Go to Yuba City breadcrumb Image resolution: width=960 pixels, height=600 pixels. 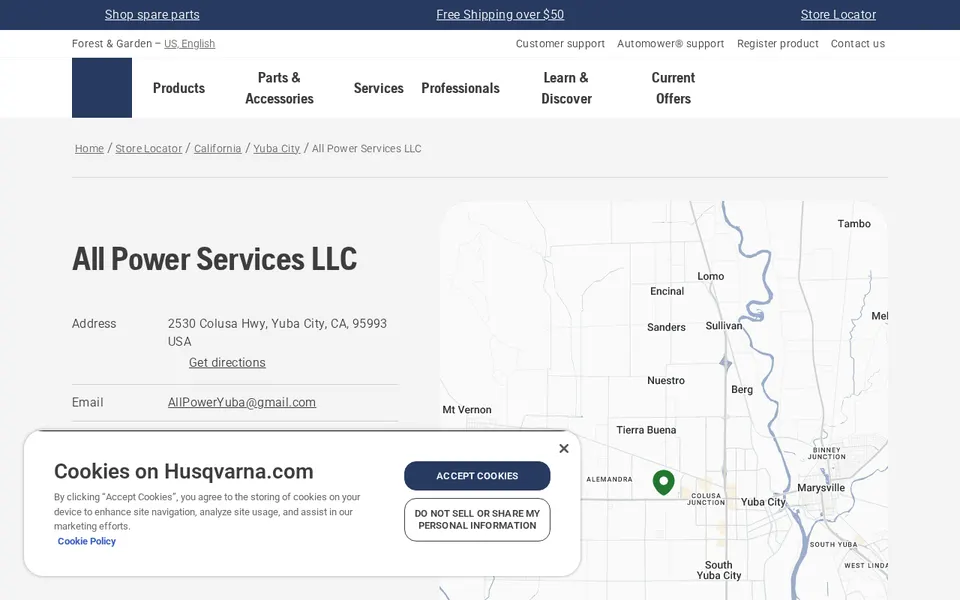(277, 148)
